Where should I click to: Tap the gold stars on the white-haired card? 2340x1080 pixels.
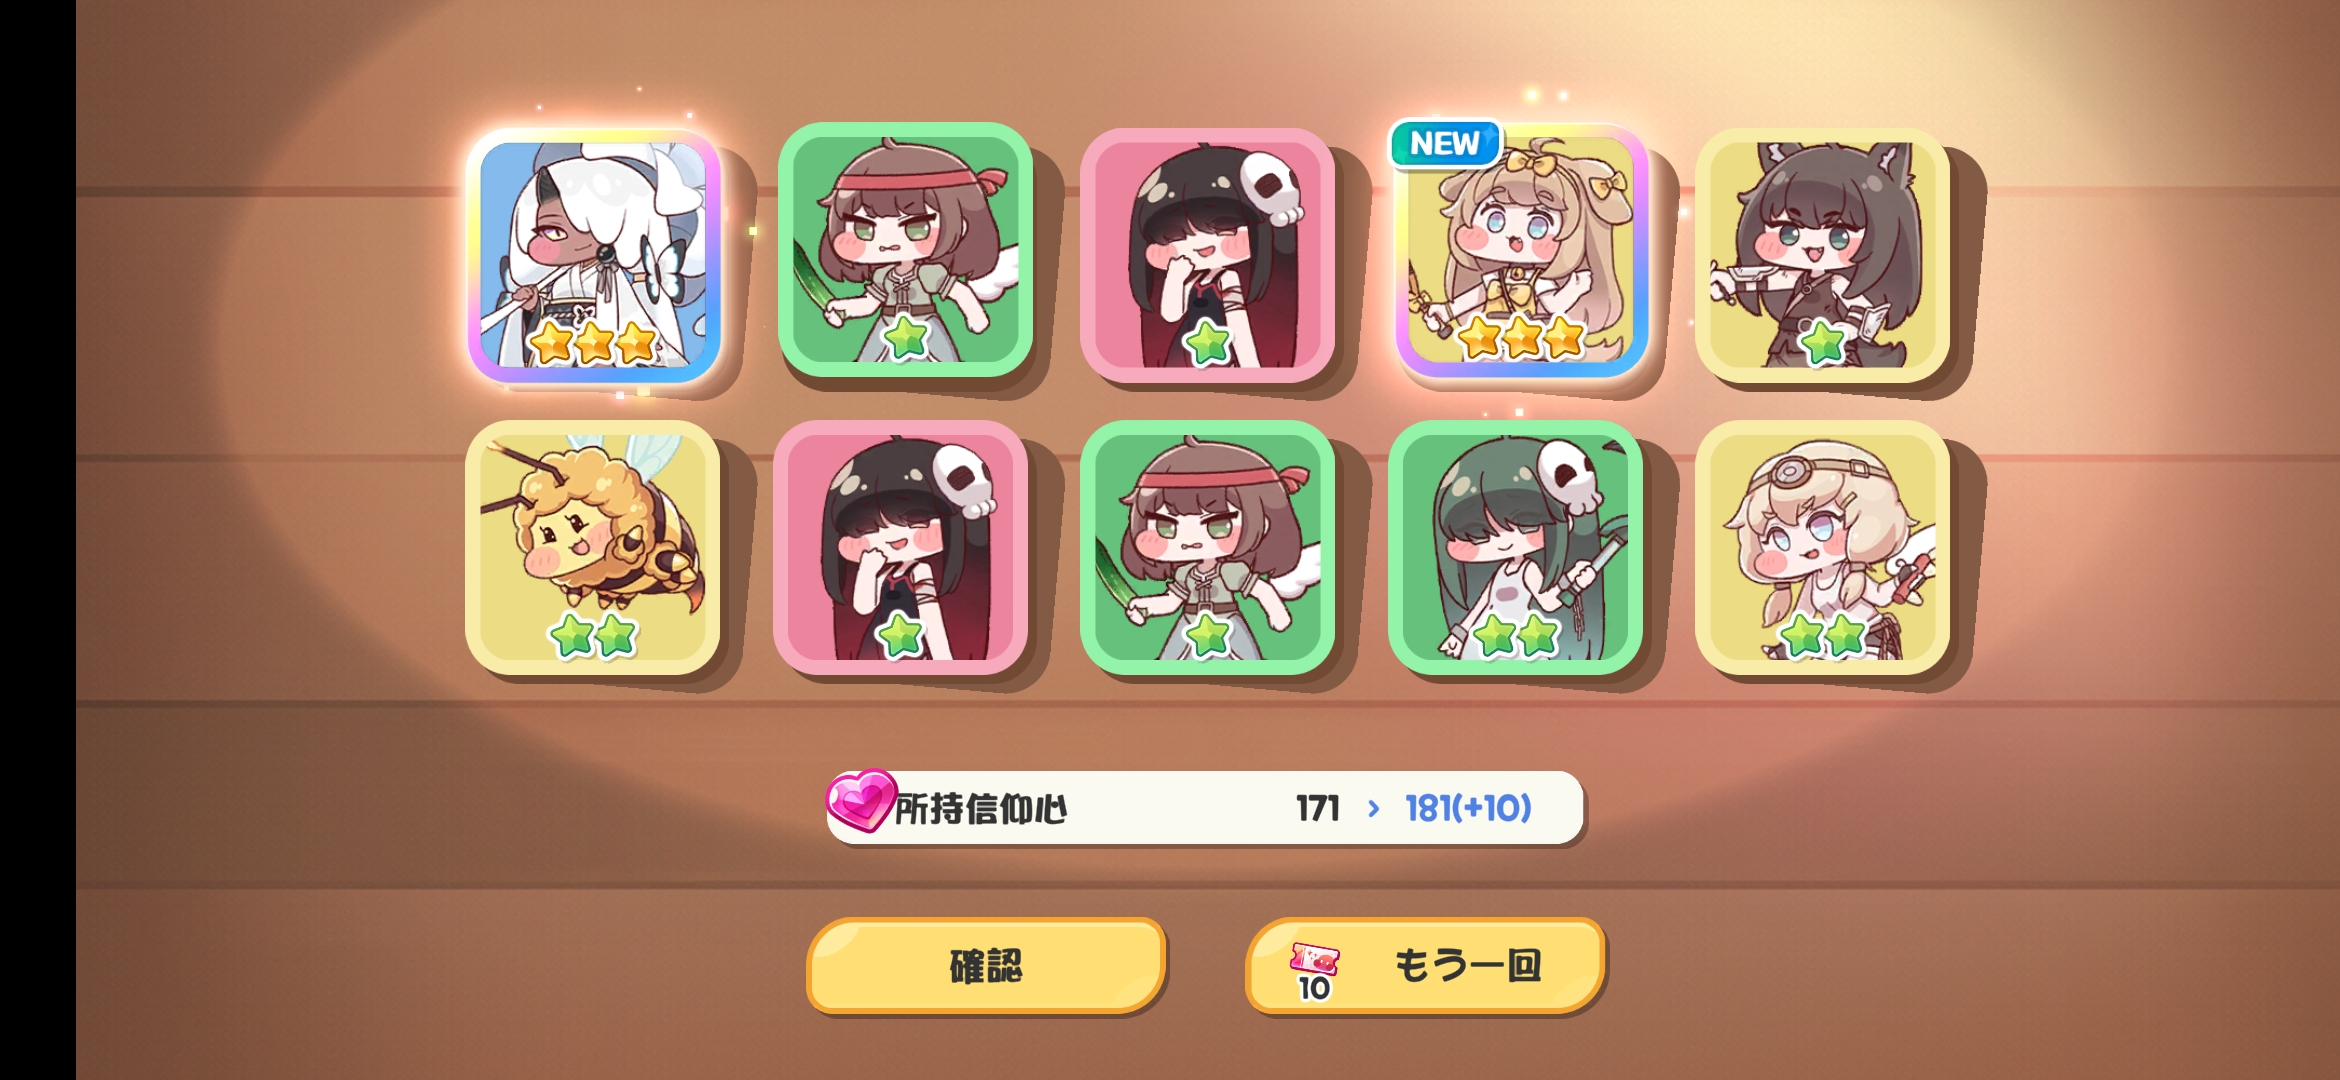[x=593, y=343]
